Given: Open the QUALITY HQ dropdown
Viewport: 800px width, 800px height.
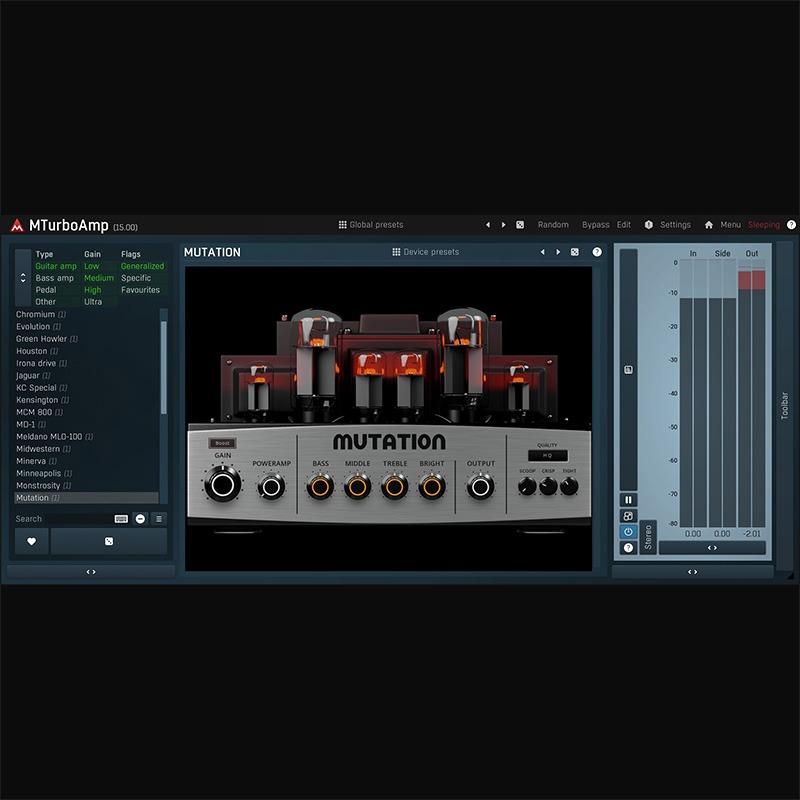Looking at the screenshot, I should [x=547, y=455].
